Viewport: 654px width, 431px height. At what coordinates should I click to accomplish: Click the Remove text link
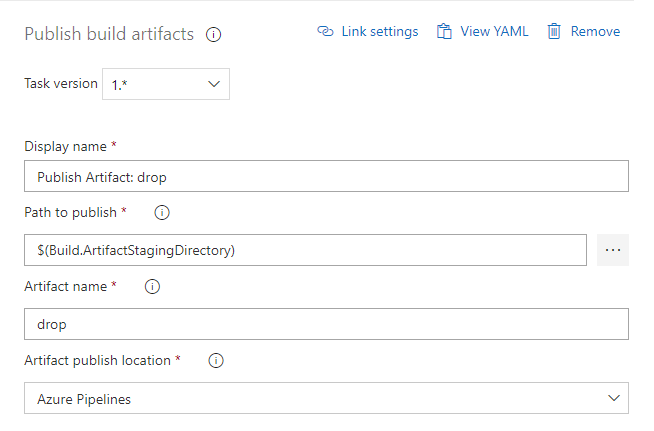(x=595, y=32)
